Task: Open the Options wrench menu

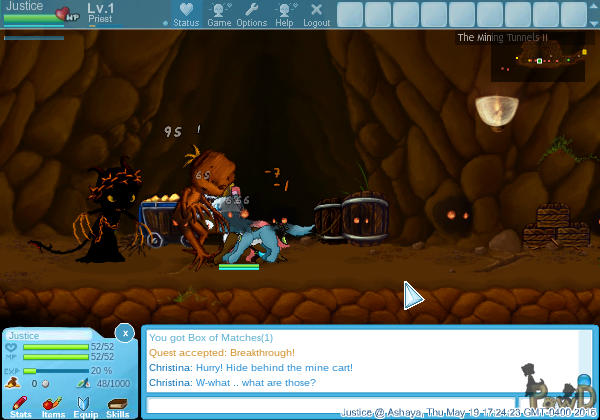Action: pos(251,14)
